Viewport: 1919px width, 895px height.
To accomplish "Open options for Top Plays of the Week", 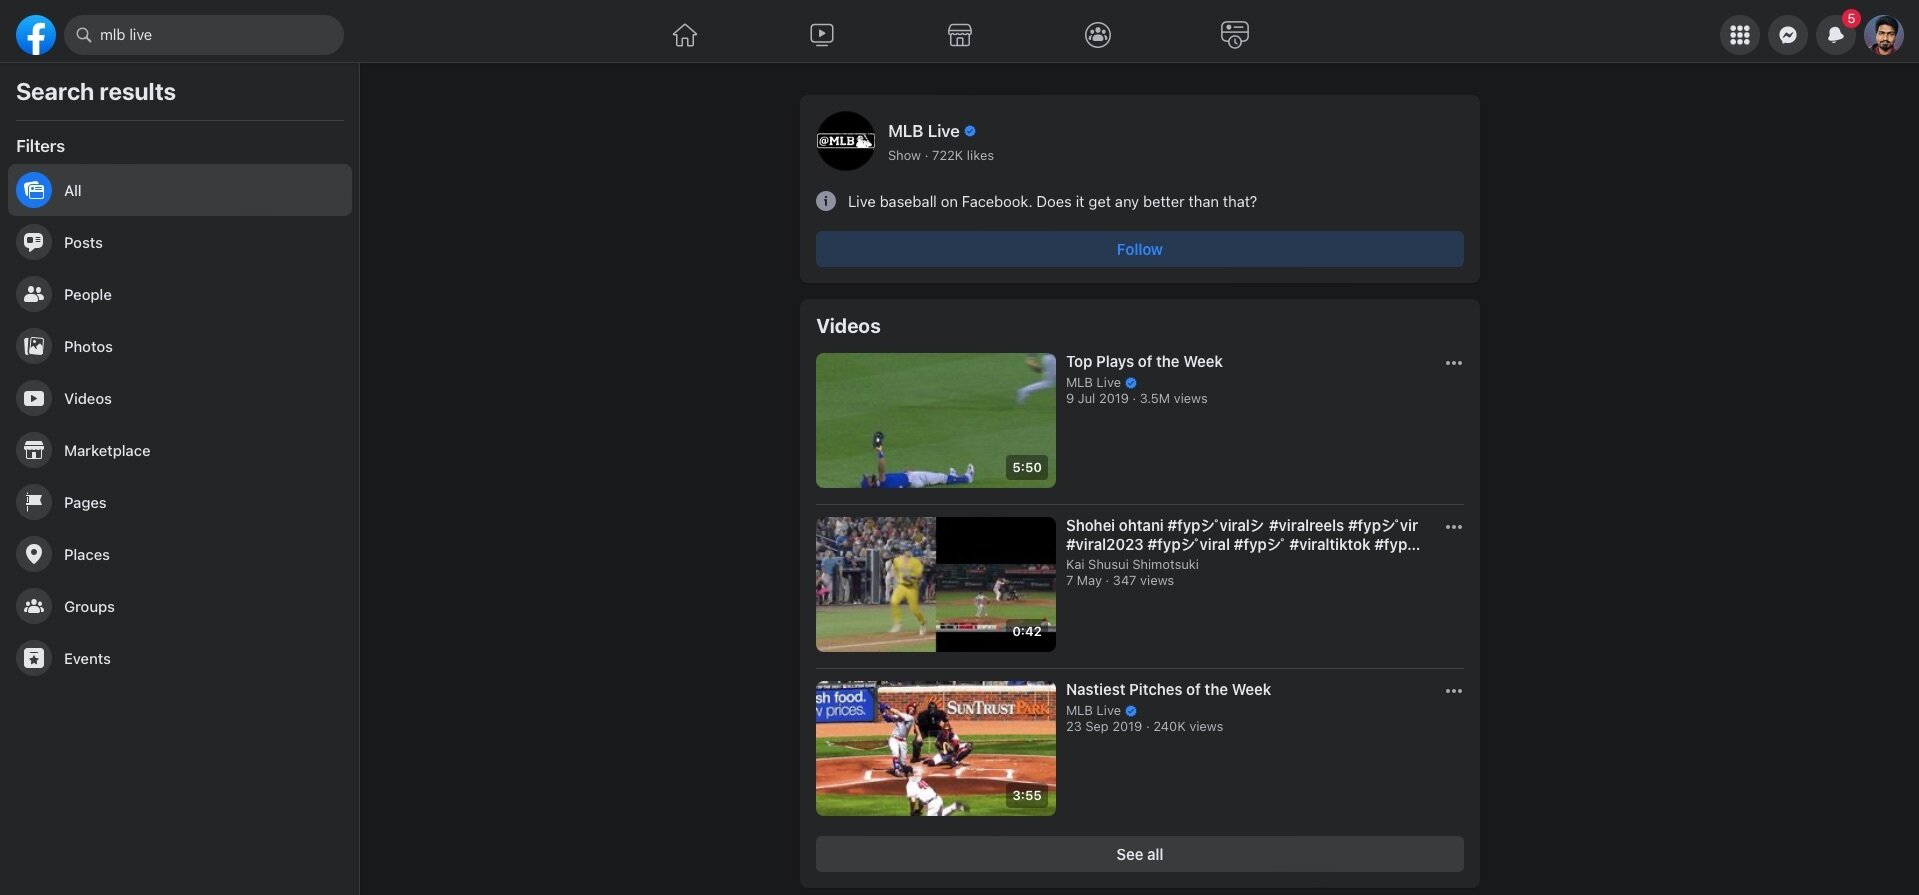I will [x=1454, y=363].
